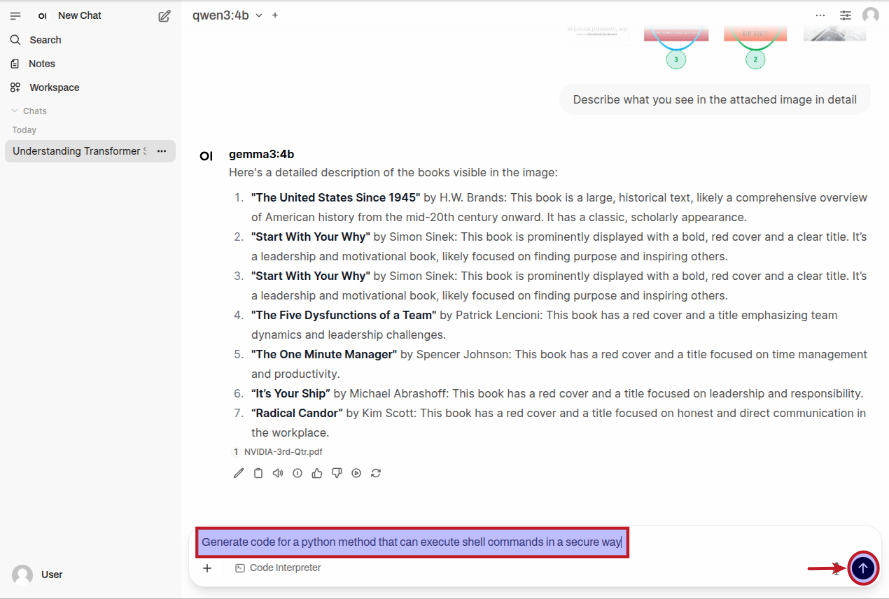This screenshot has width=889, height=599.
Task: Click the message input text field
Action: tap(411, 543)
